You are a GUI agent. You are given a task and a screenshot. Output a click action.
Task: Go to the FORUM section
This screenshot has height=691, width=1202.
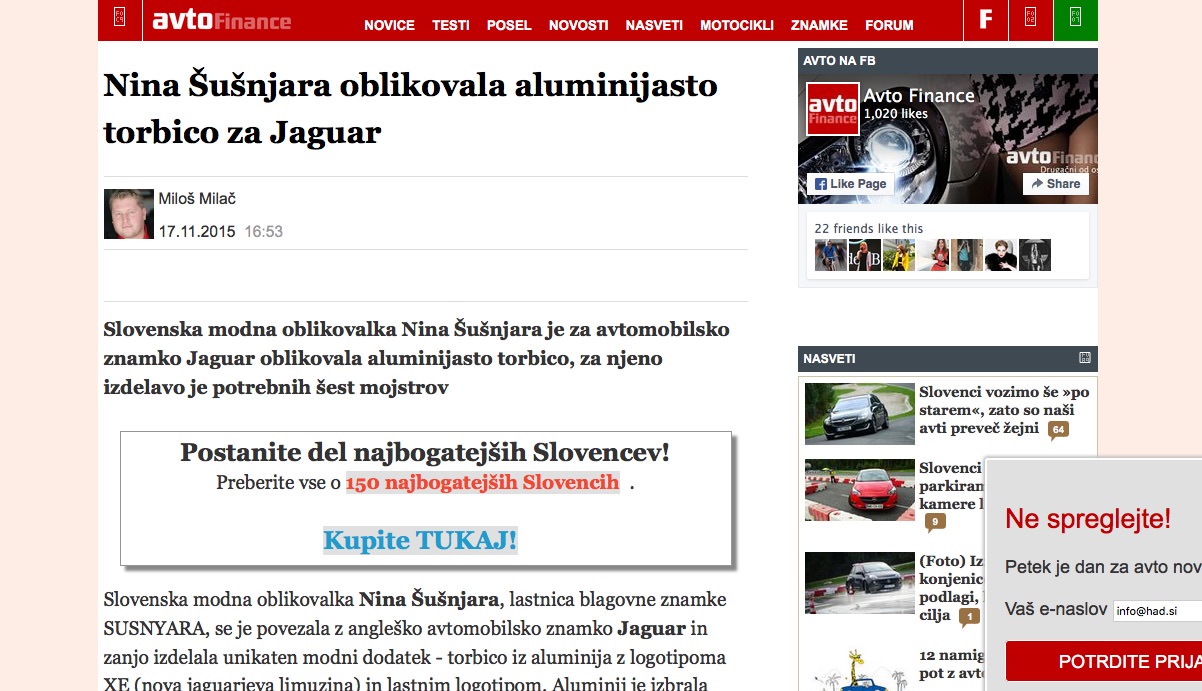(x=889, y=25)
